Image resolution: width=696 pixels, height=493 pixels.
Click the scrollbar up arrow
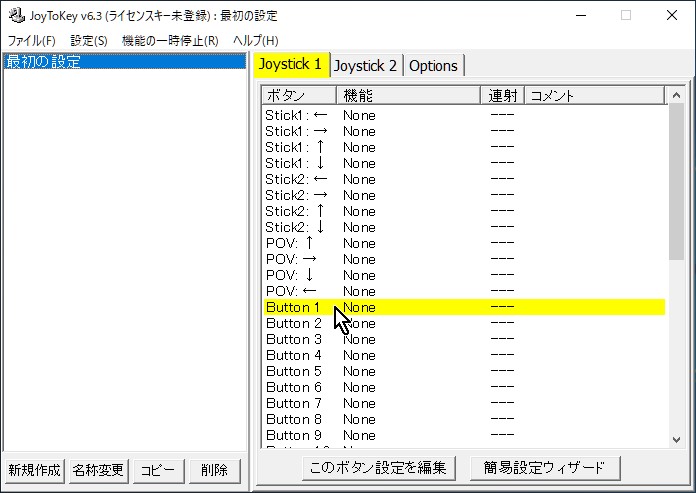point(676,95)
